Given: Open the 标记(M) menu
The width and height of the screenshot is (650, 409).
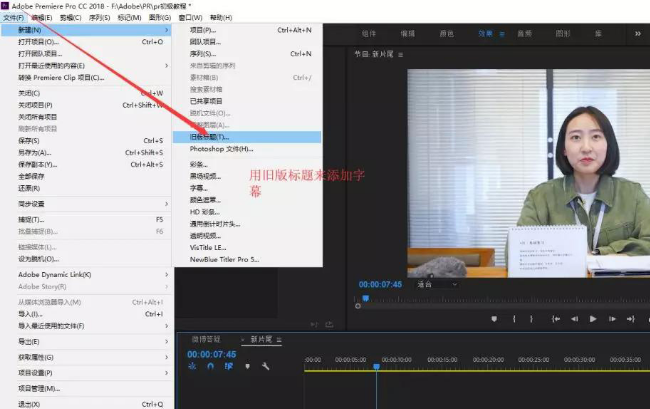Looking at the screenshot, I should [x=129, y=17].
